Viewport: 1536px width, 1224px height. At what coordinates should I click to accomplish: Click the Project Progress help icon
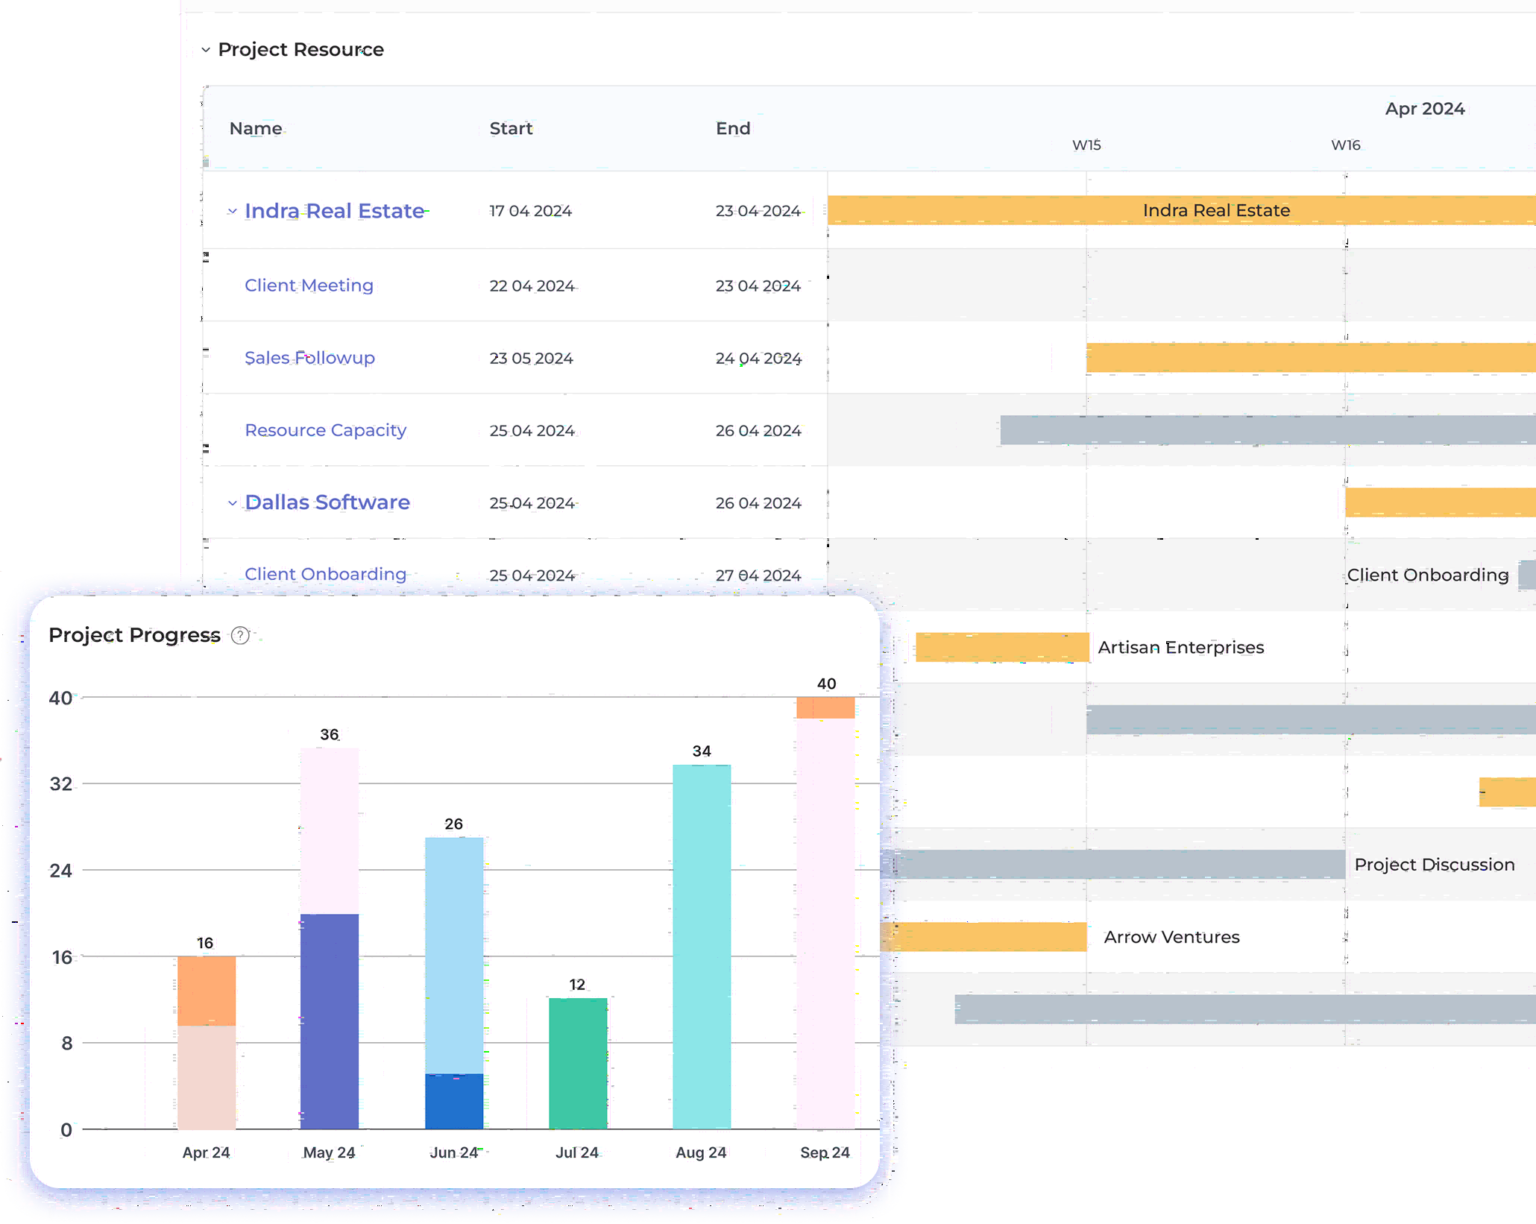(x=239, y=635)
